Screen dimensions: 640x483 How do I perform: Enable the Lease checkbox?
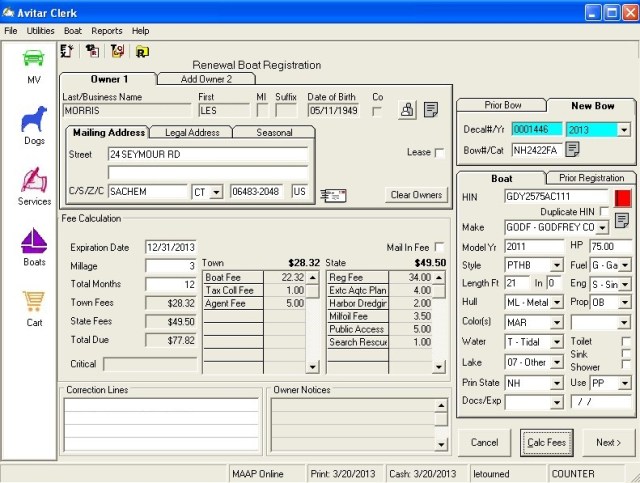click(x=440, y=153)
